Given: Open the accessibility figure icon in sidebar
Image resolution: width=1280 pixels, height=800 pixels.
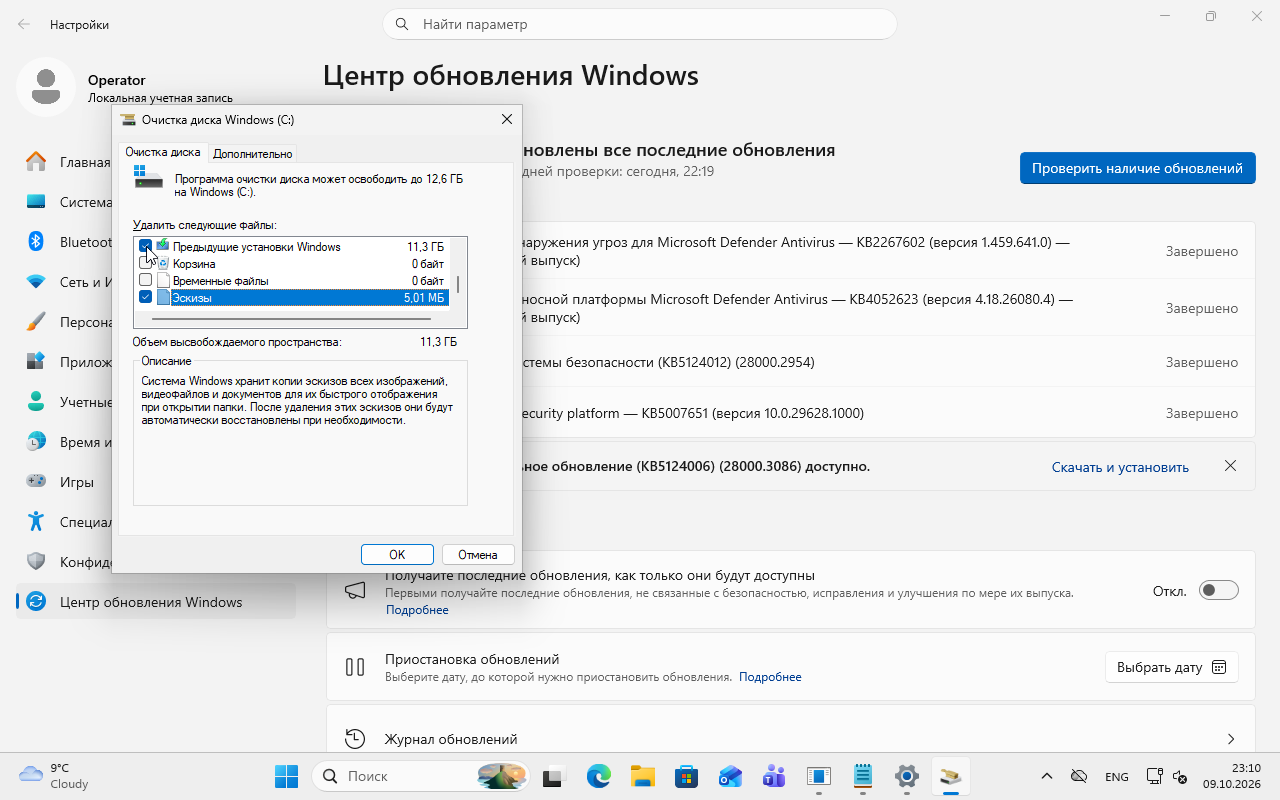Looking at the screenshot, I should pos(36,522).
